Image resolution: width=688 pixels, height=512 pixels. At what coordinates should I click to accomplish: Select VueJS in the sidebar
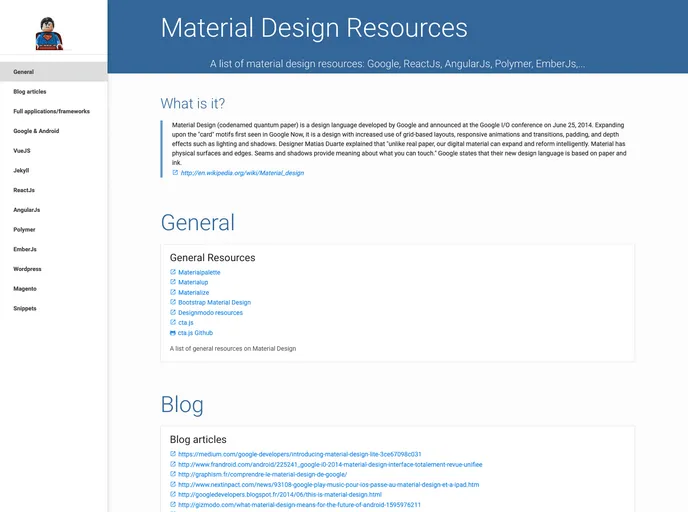(54, 151)
